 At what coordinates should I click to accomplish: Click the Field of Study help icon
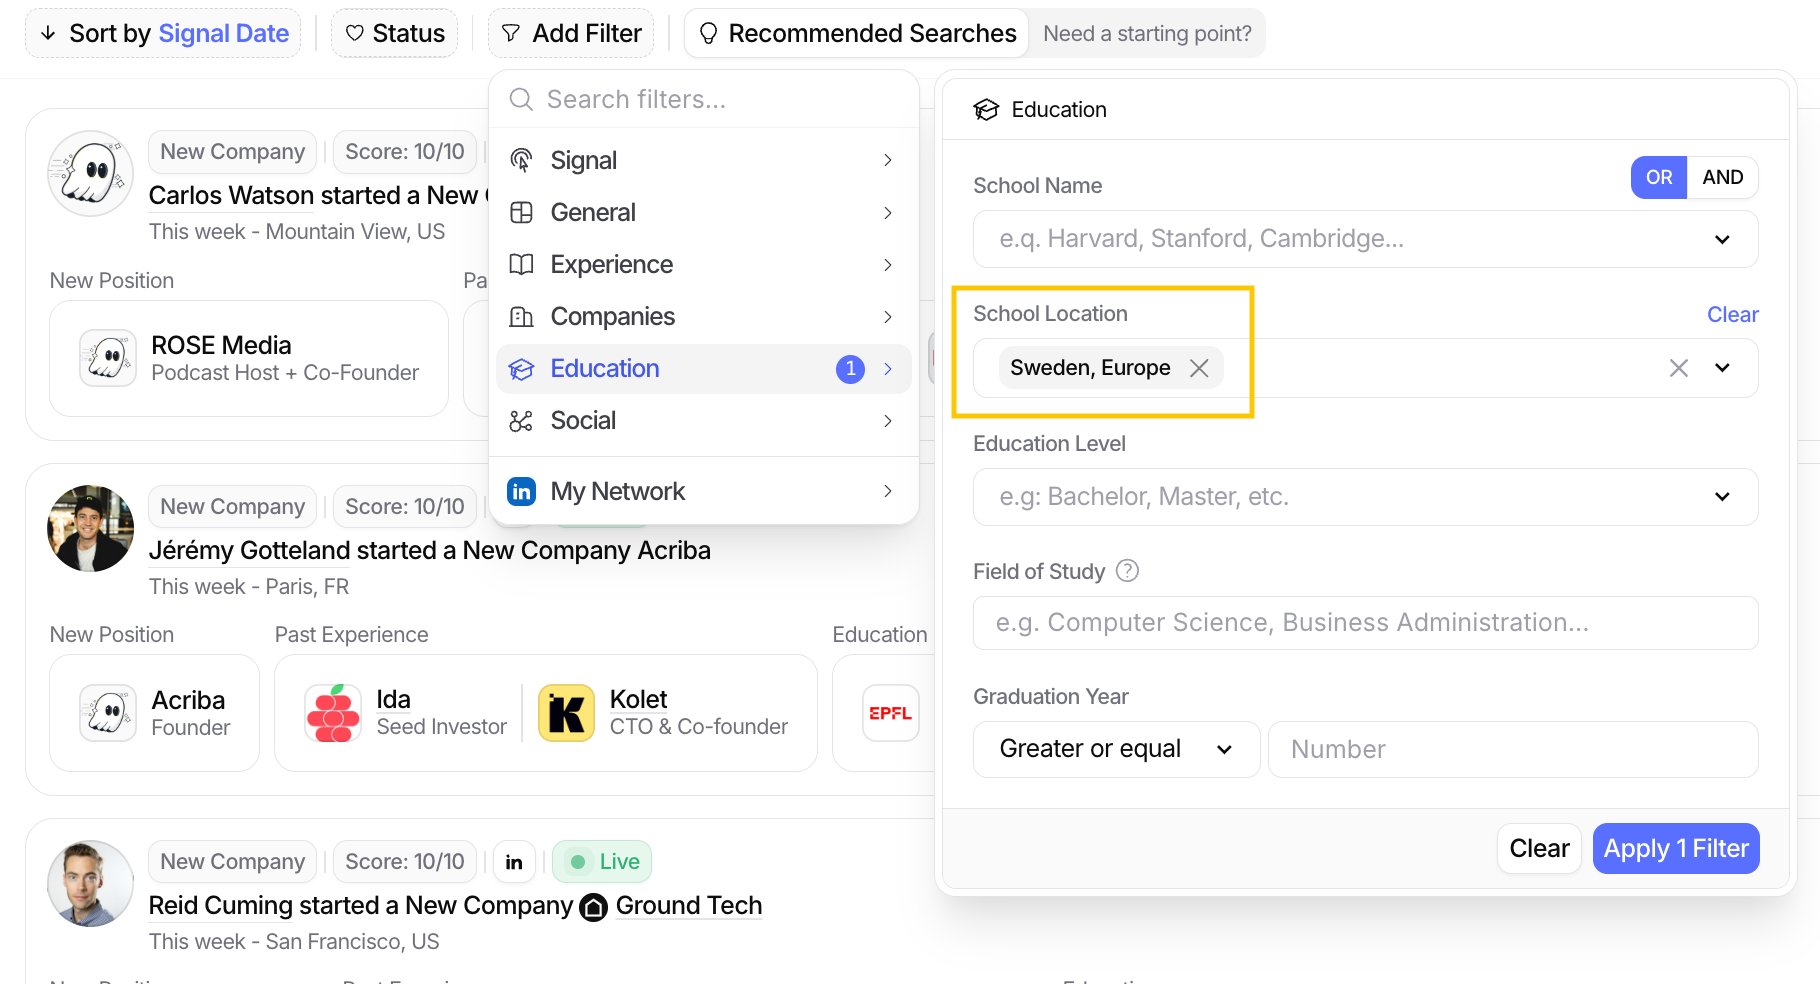1127,571
